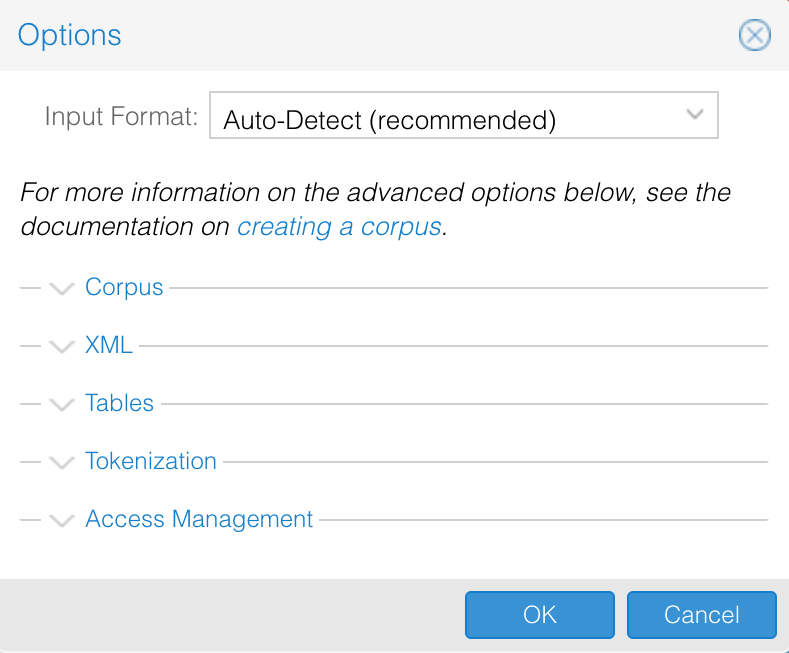The height and width of the screenshot is (653, 789).
Task: Select the Auto-Detect (recommended) combo box
Action: click(x=463, y=115)
